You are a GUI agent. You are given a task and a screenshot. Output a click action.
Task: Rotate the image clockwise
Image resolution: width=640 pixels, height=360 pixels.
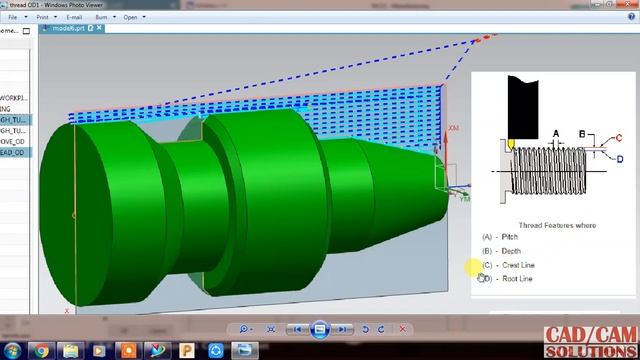point(381,329)
